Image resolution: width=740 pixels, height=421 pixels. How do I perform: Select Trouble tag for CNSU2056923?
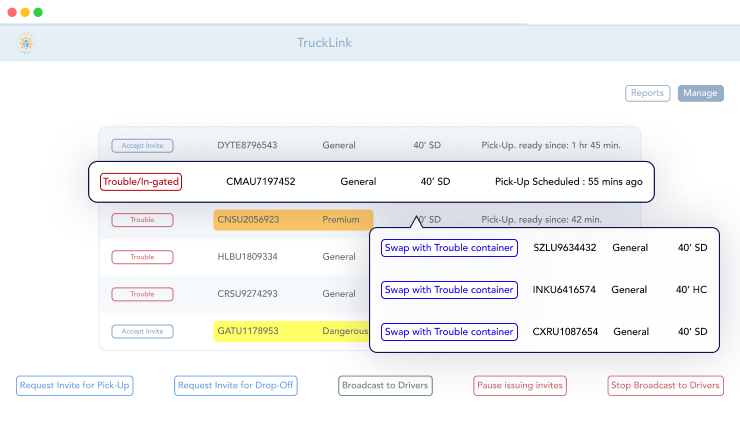click(x=142, y=219)
